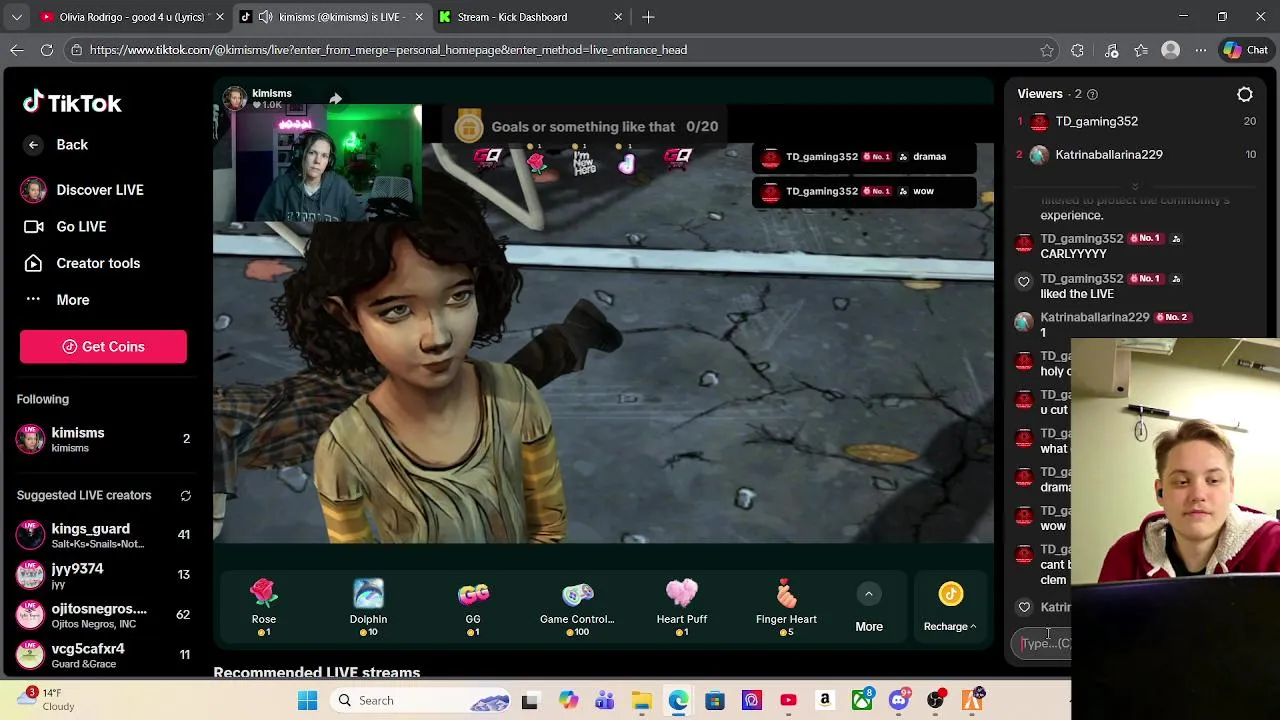The height and width of the screenshot is (720, 1280).
Task: Expand More gifts
Action: 869,609
